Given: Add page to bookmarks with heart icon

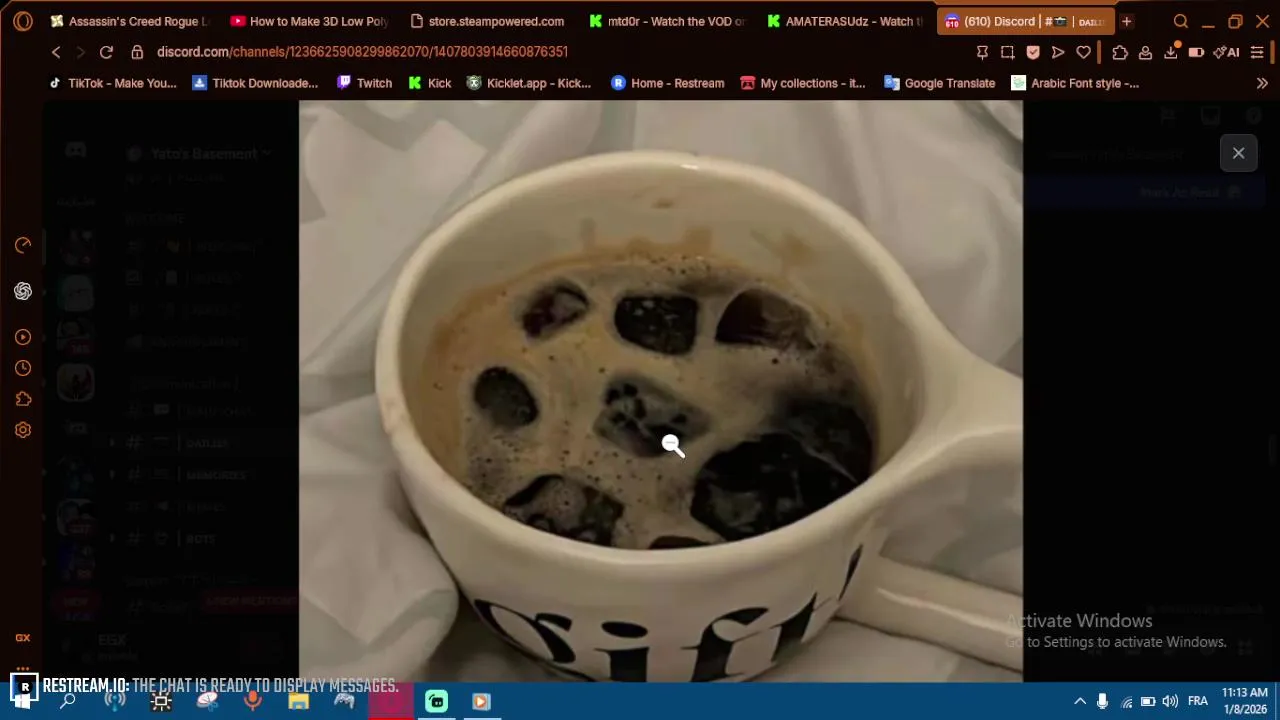Looking at the screenshot, I should click(1083, 52).
